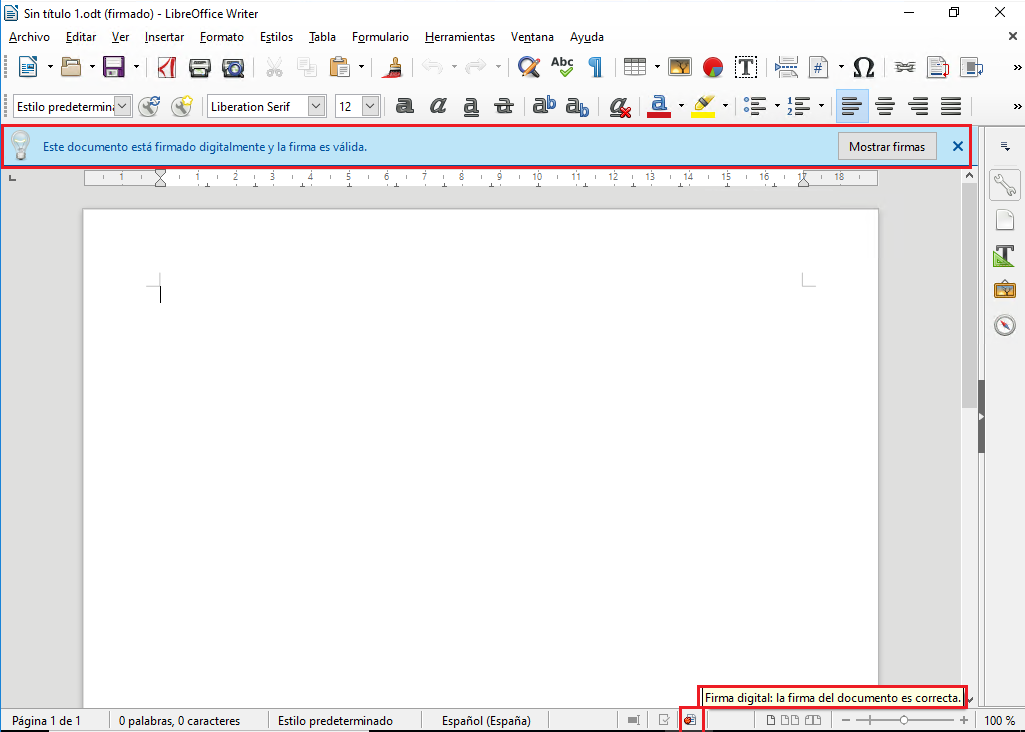Click the Mostrar firmas button
1025x732 pixels.
pyautogui.click(x=887, y=146)
